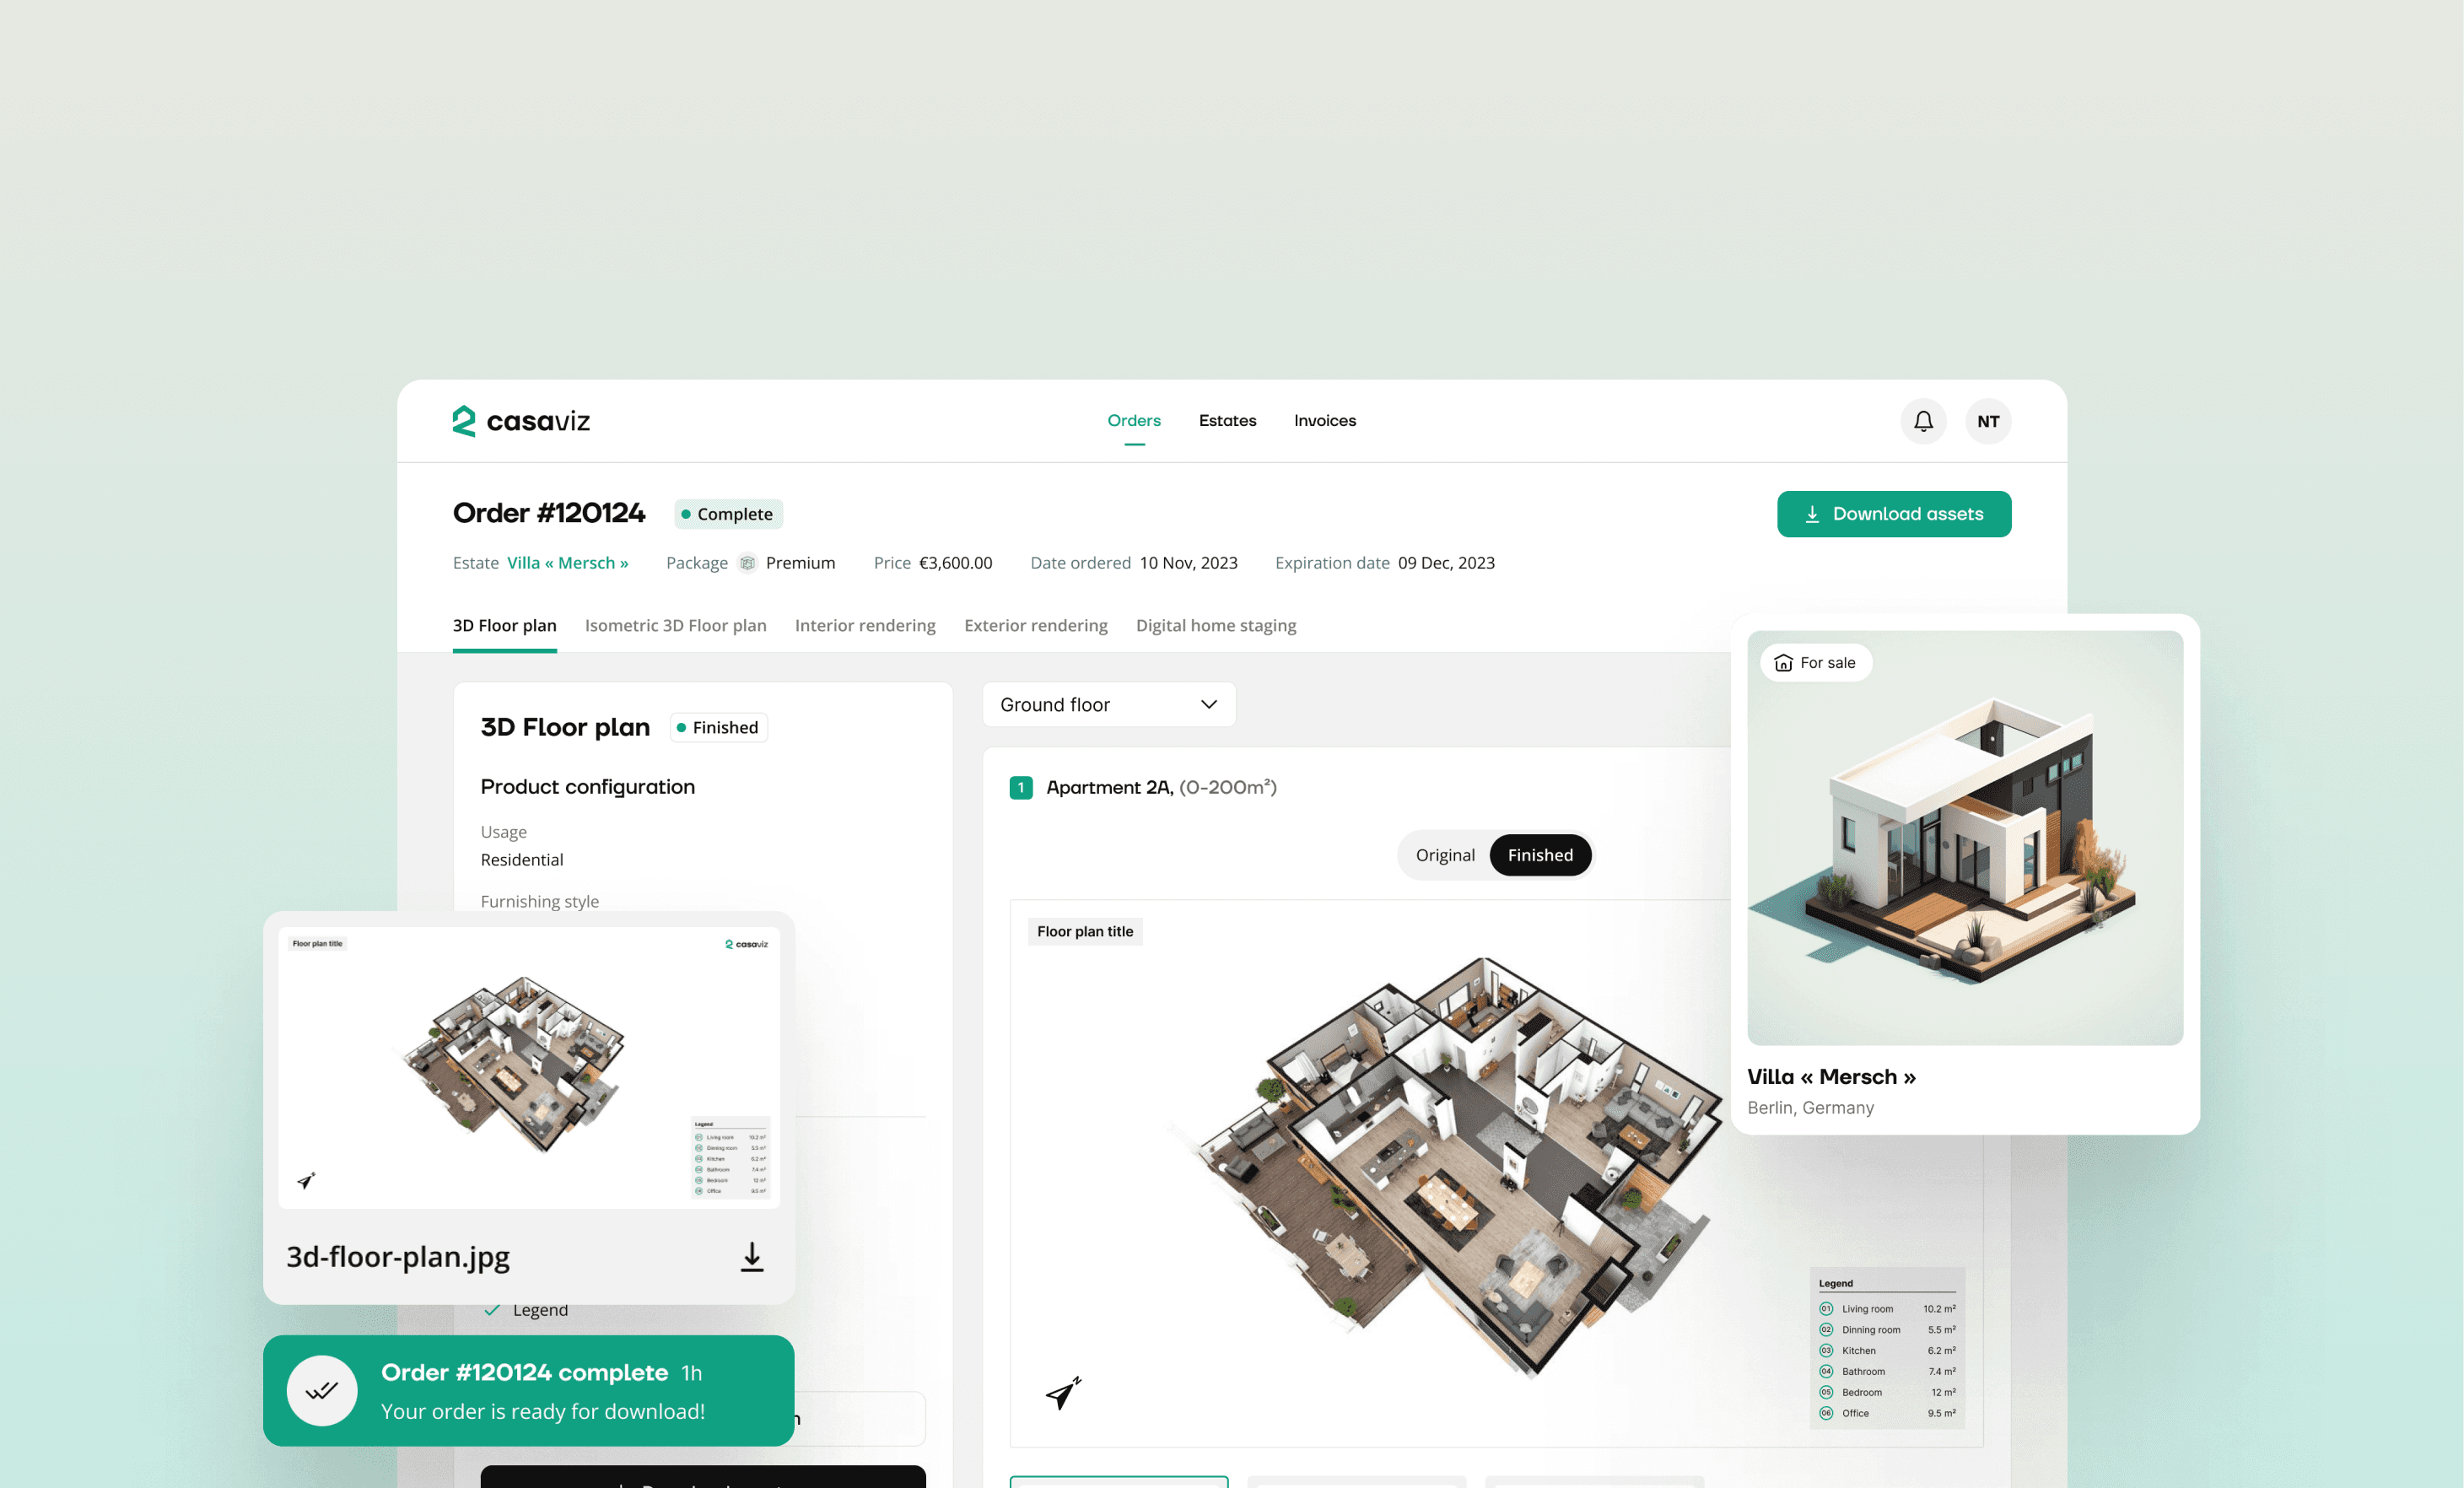
Task: Click the casaviz logo
Action: click(521, 421)
